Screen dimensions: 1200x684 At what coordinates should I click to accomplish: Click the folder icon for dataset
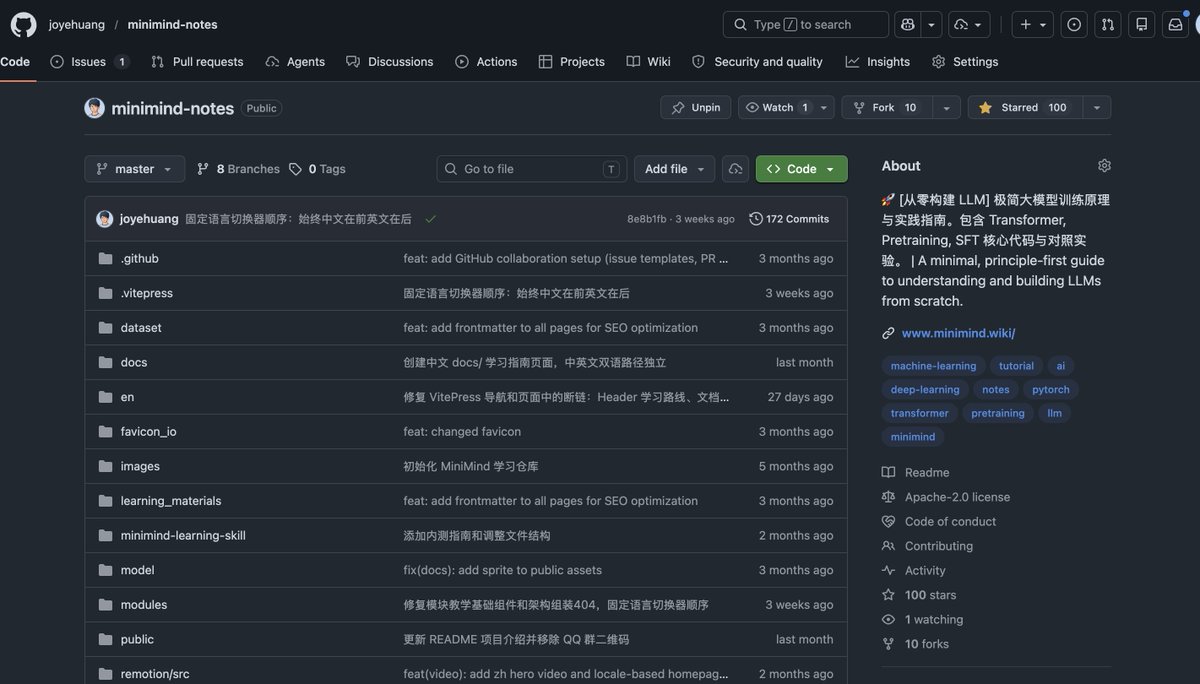click(105, 328)
